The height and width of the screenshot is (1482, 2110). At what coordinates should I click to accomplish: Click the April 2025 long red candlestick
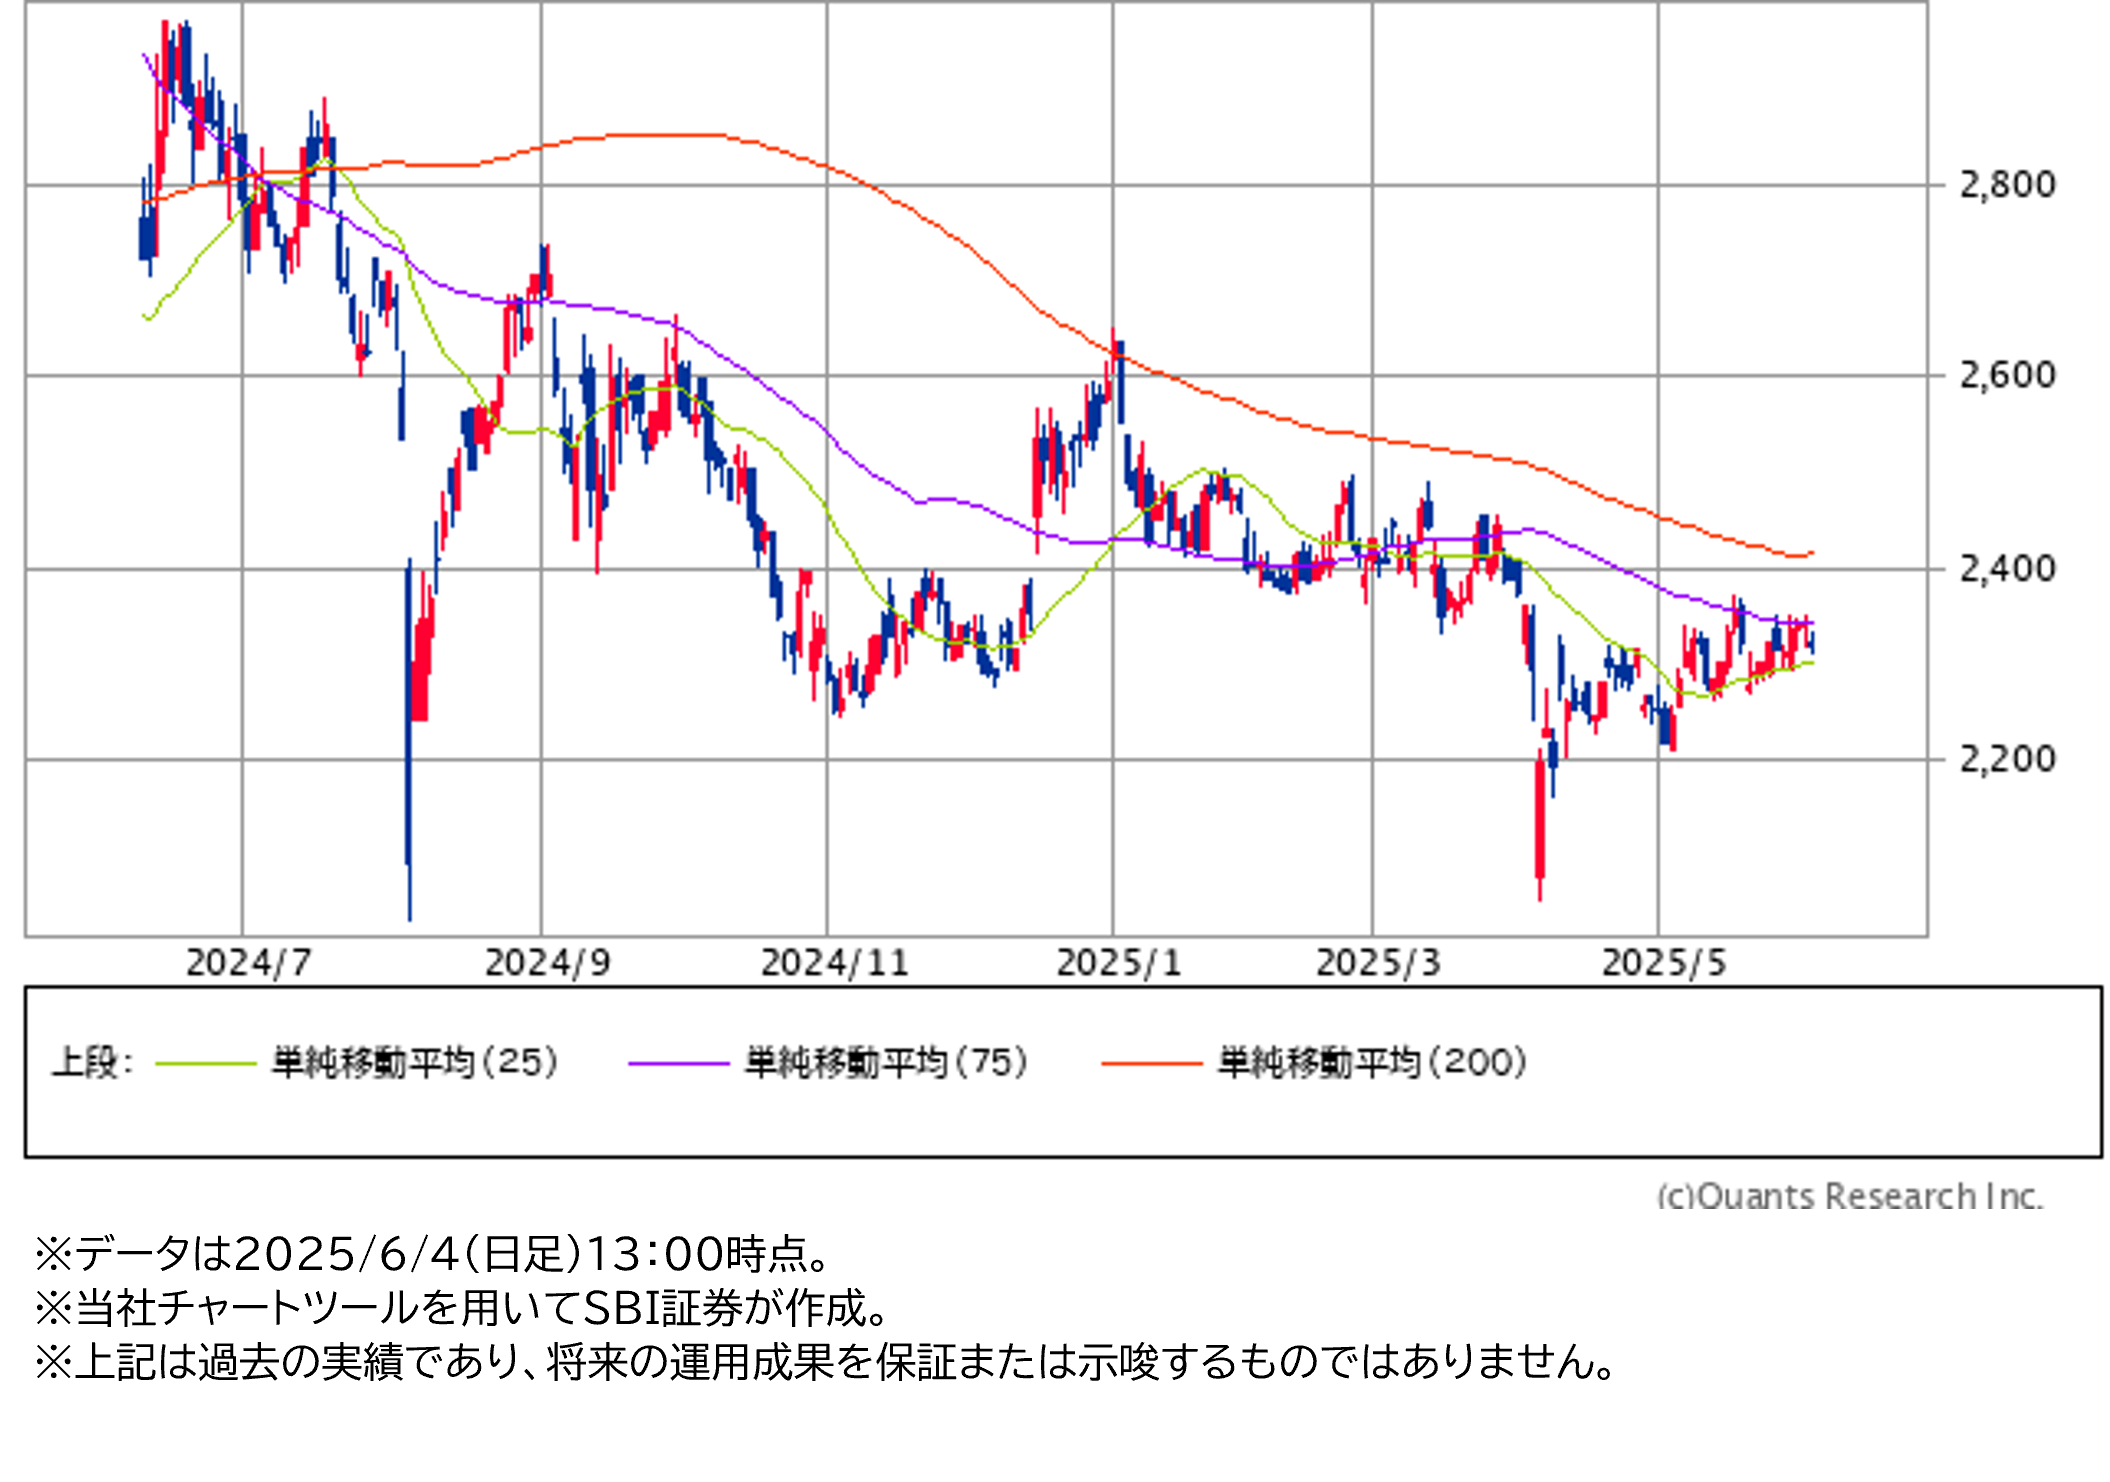[1540, 820]
